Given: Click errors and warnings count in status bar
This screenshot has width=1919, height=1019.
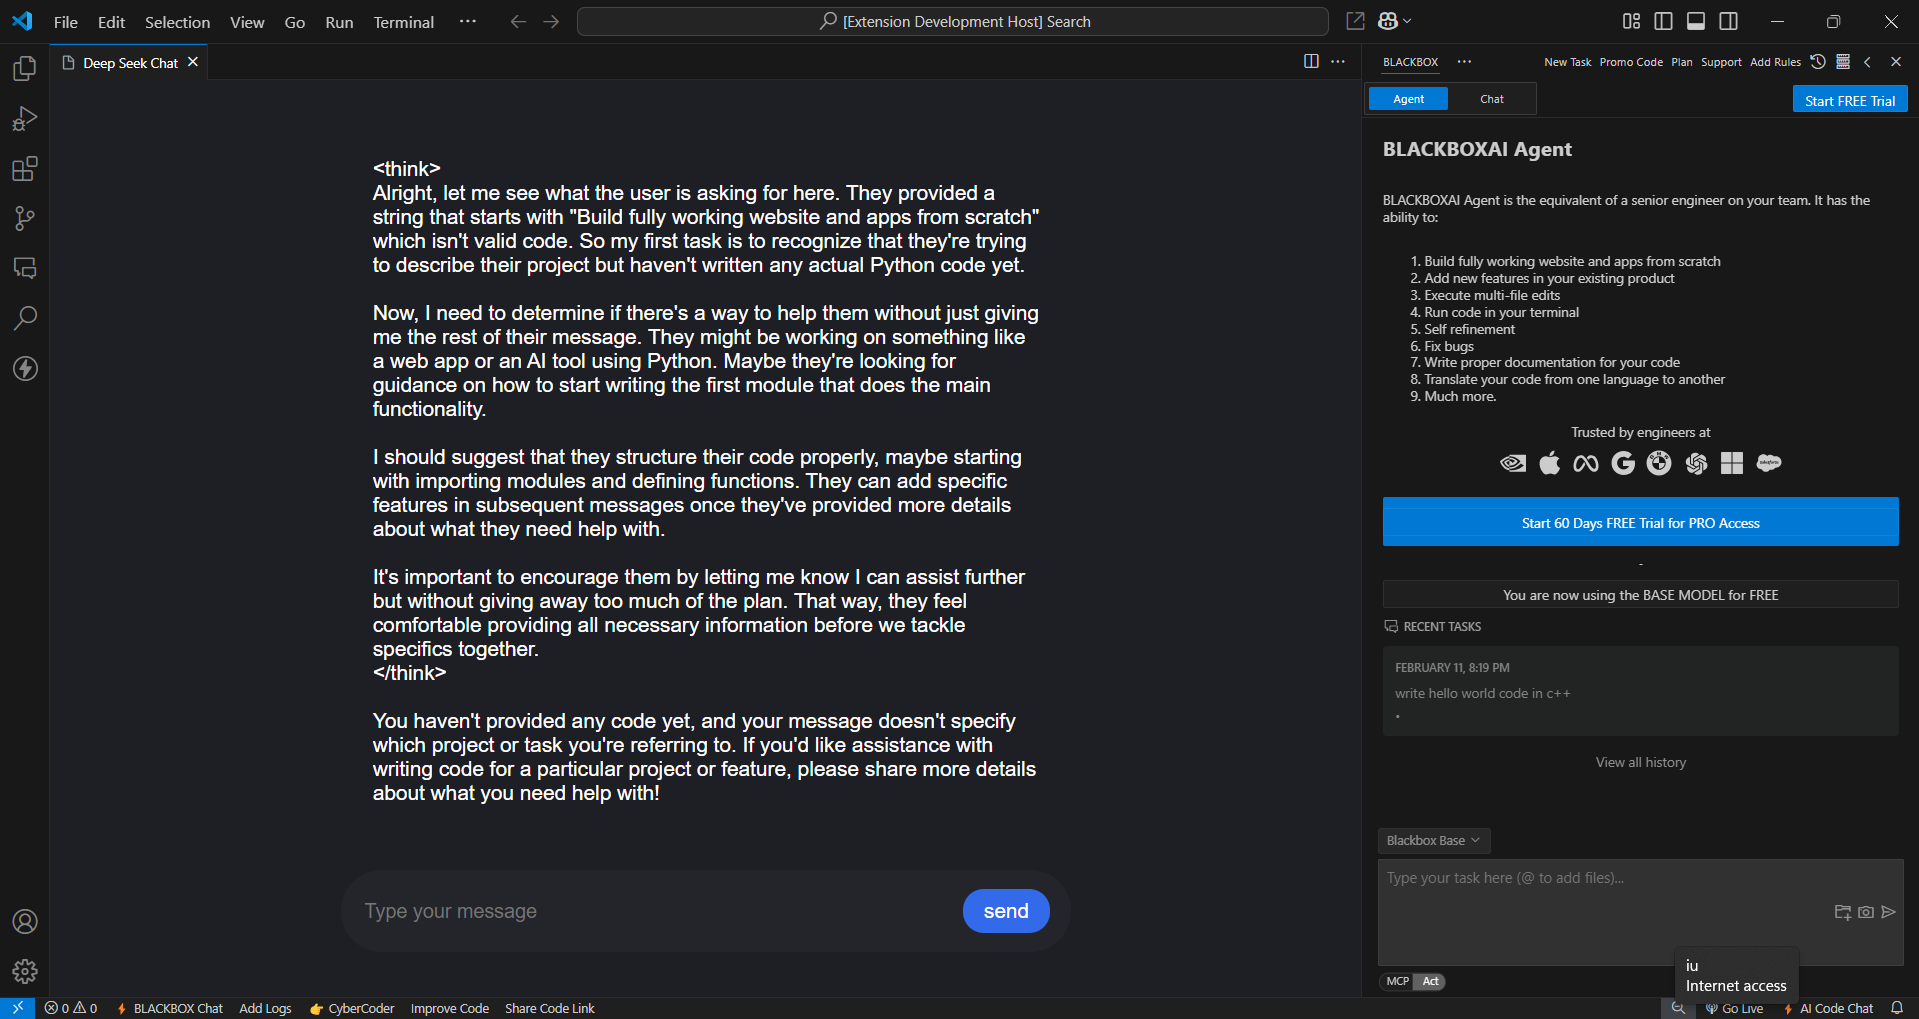Looking at the screenshot, I should point(71,1008).
